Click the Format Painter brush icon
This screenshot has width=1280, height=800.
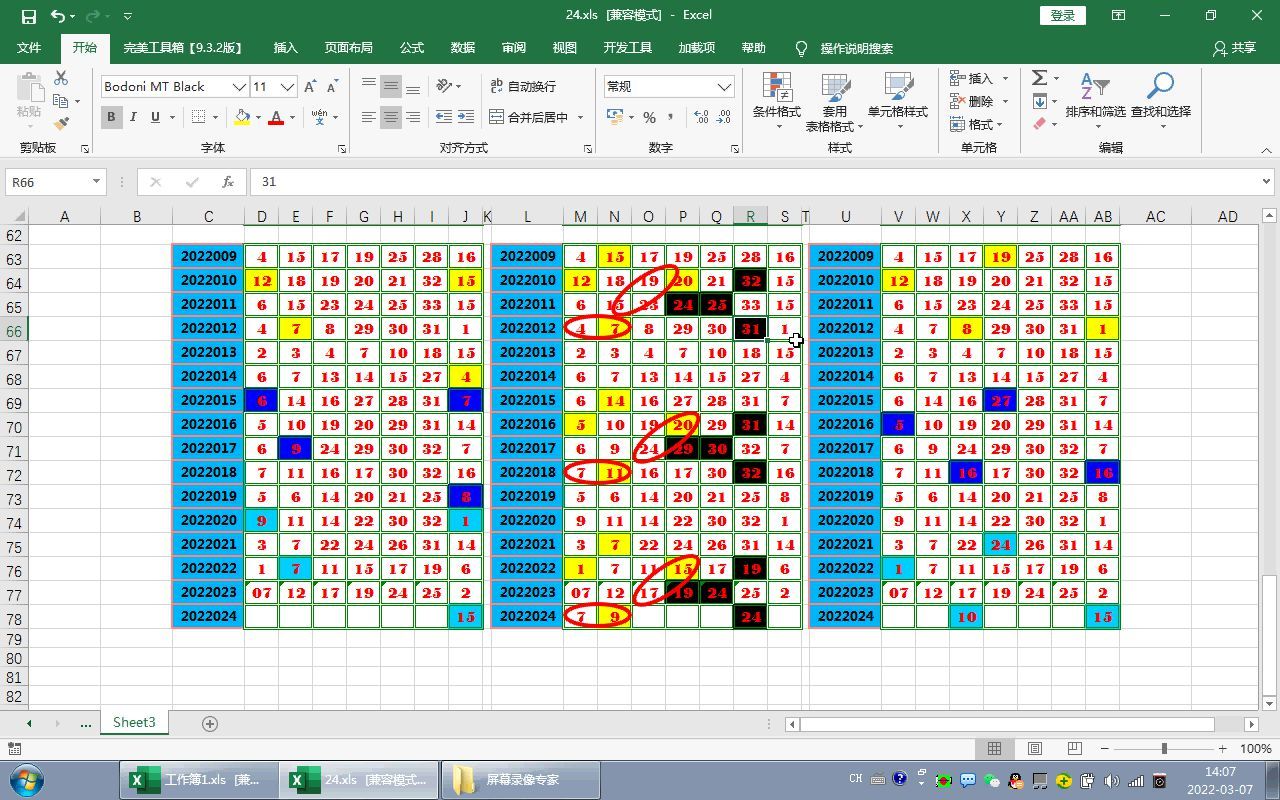pyautogui.click(x=61, y=124)
